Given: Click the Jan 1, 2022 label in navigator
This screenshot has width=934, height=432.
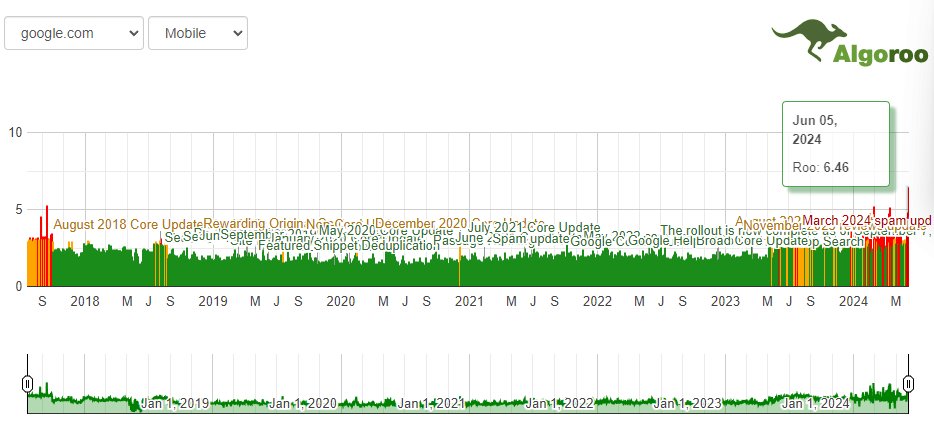Looking at the screenshot, I should tap(560, 404).
